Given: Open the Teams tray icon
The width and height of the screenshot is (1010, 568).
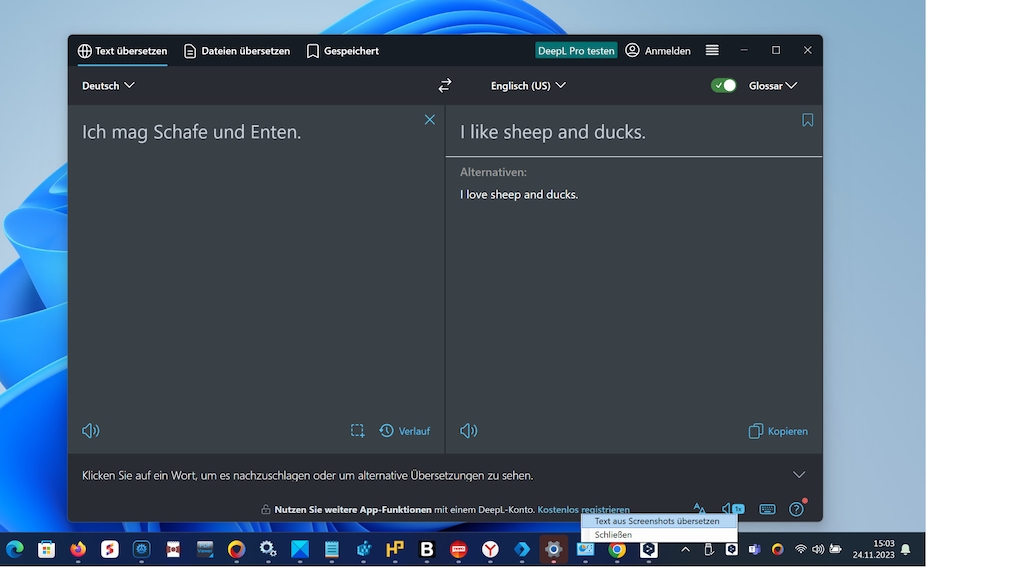Looking at the screenshot, I should point(754,549).
